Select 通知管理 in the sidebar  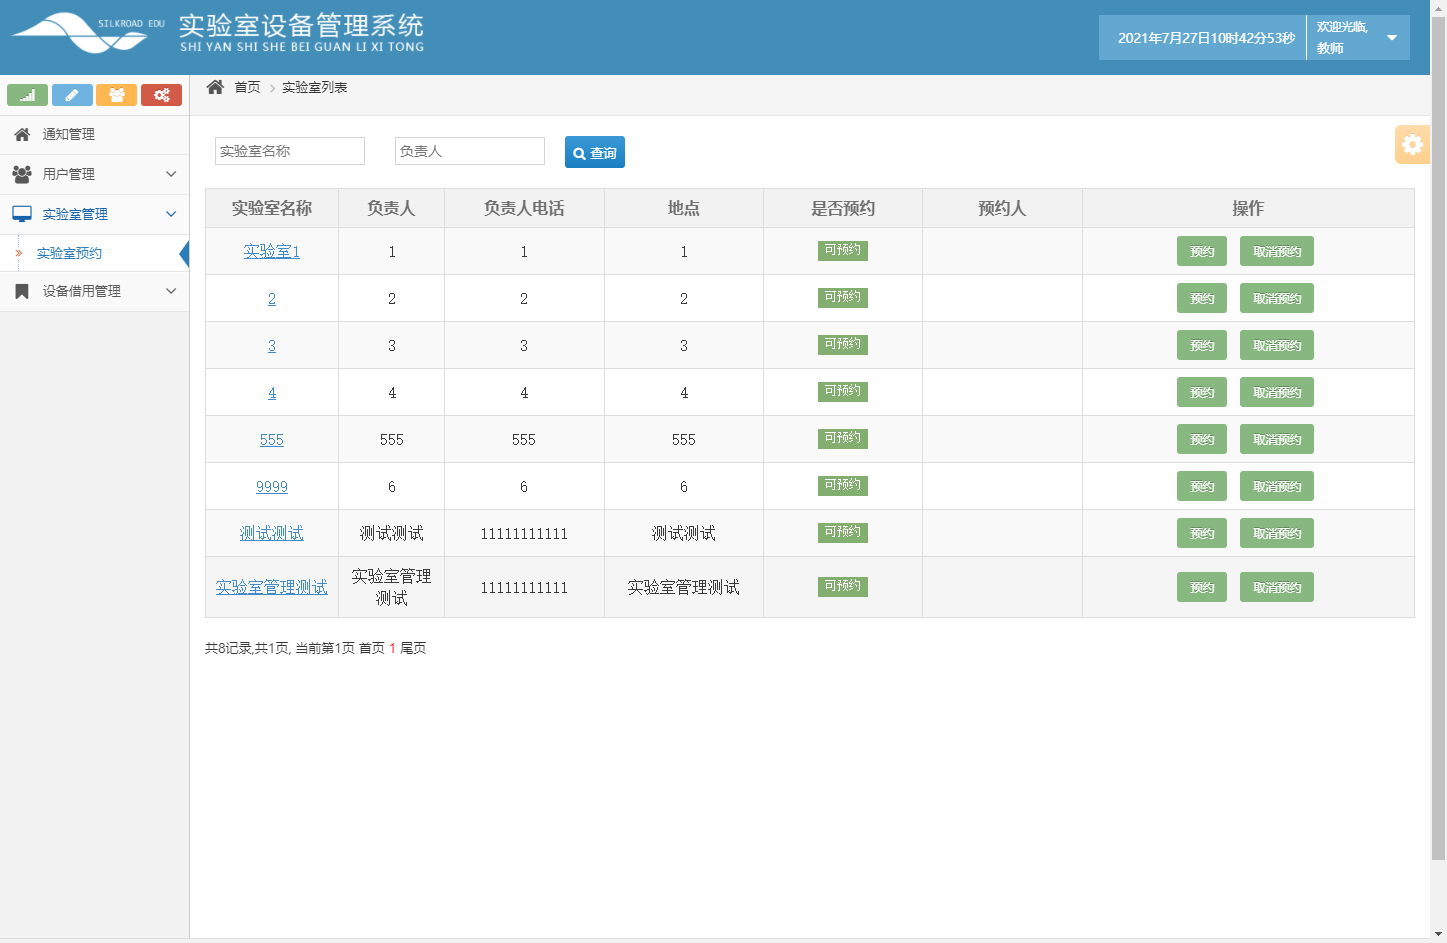click(66, 134)
